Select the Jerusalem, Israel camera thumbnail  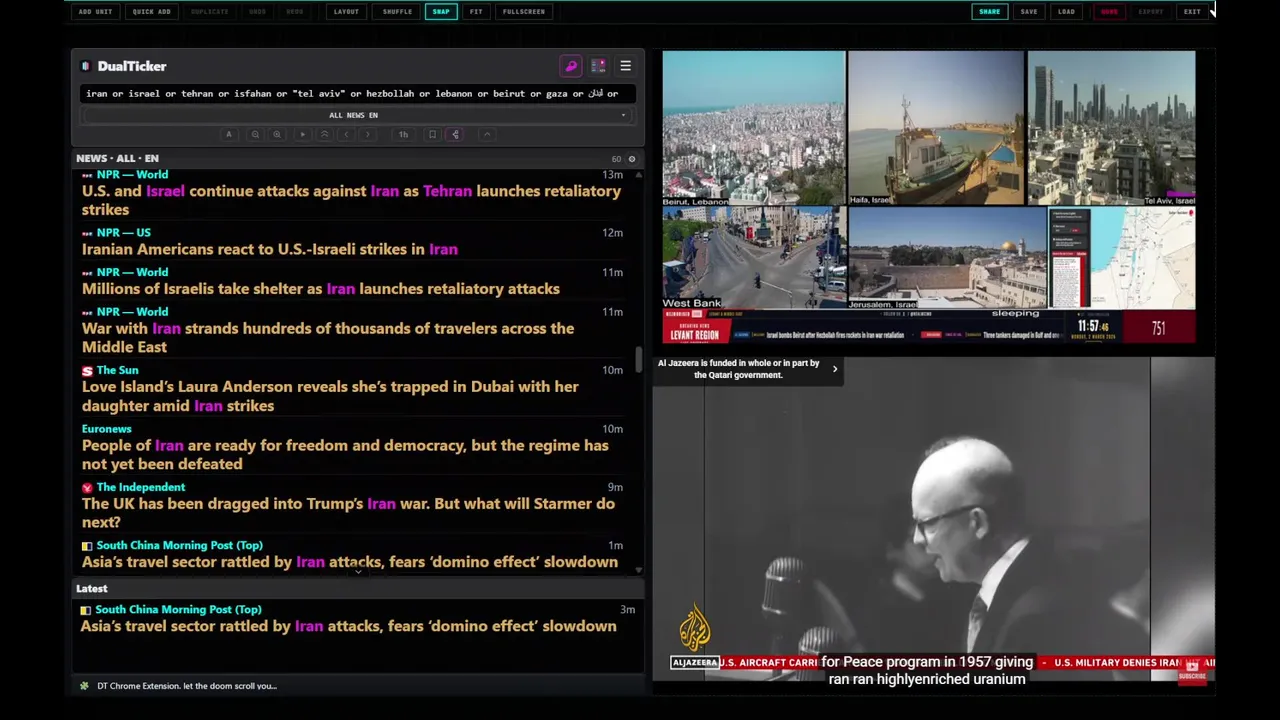tap(948, 258)
